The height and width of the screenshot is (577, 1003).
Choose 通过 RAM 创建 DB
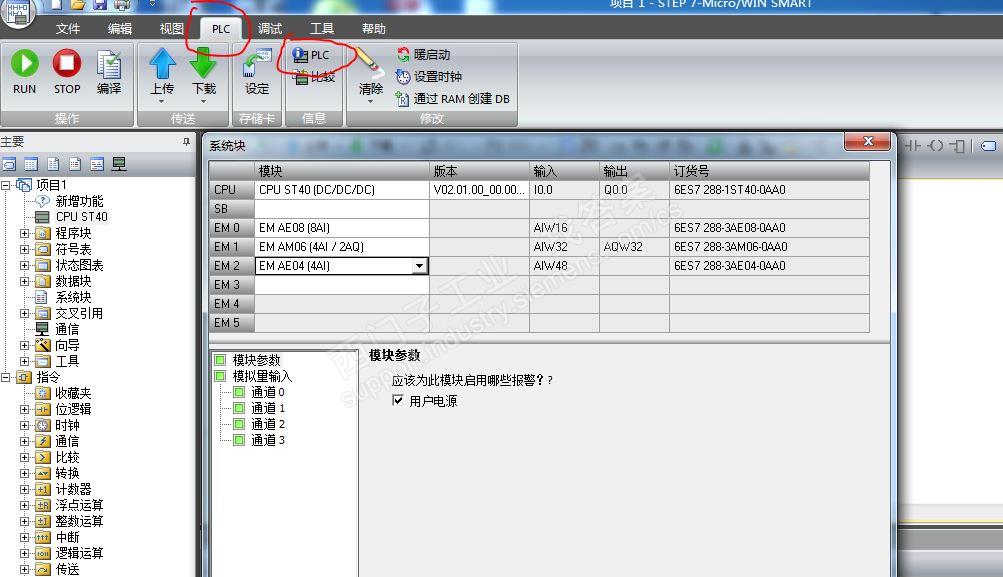click(x=452, y=99)
